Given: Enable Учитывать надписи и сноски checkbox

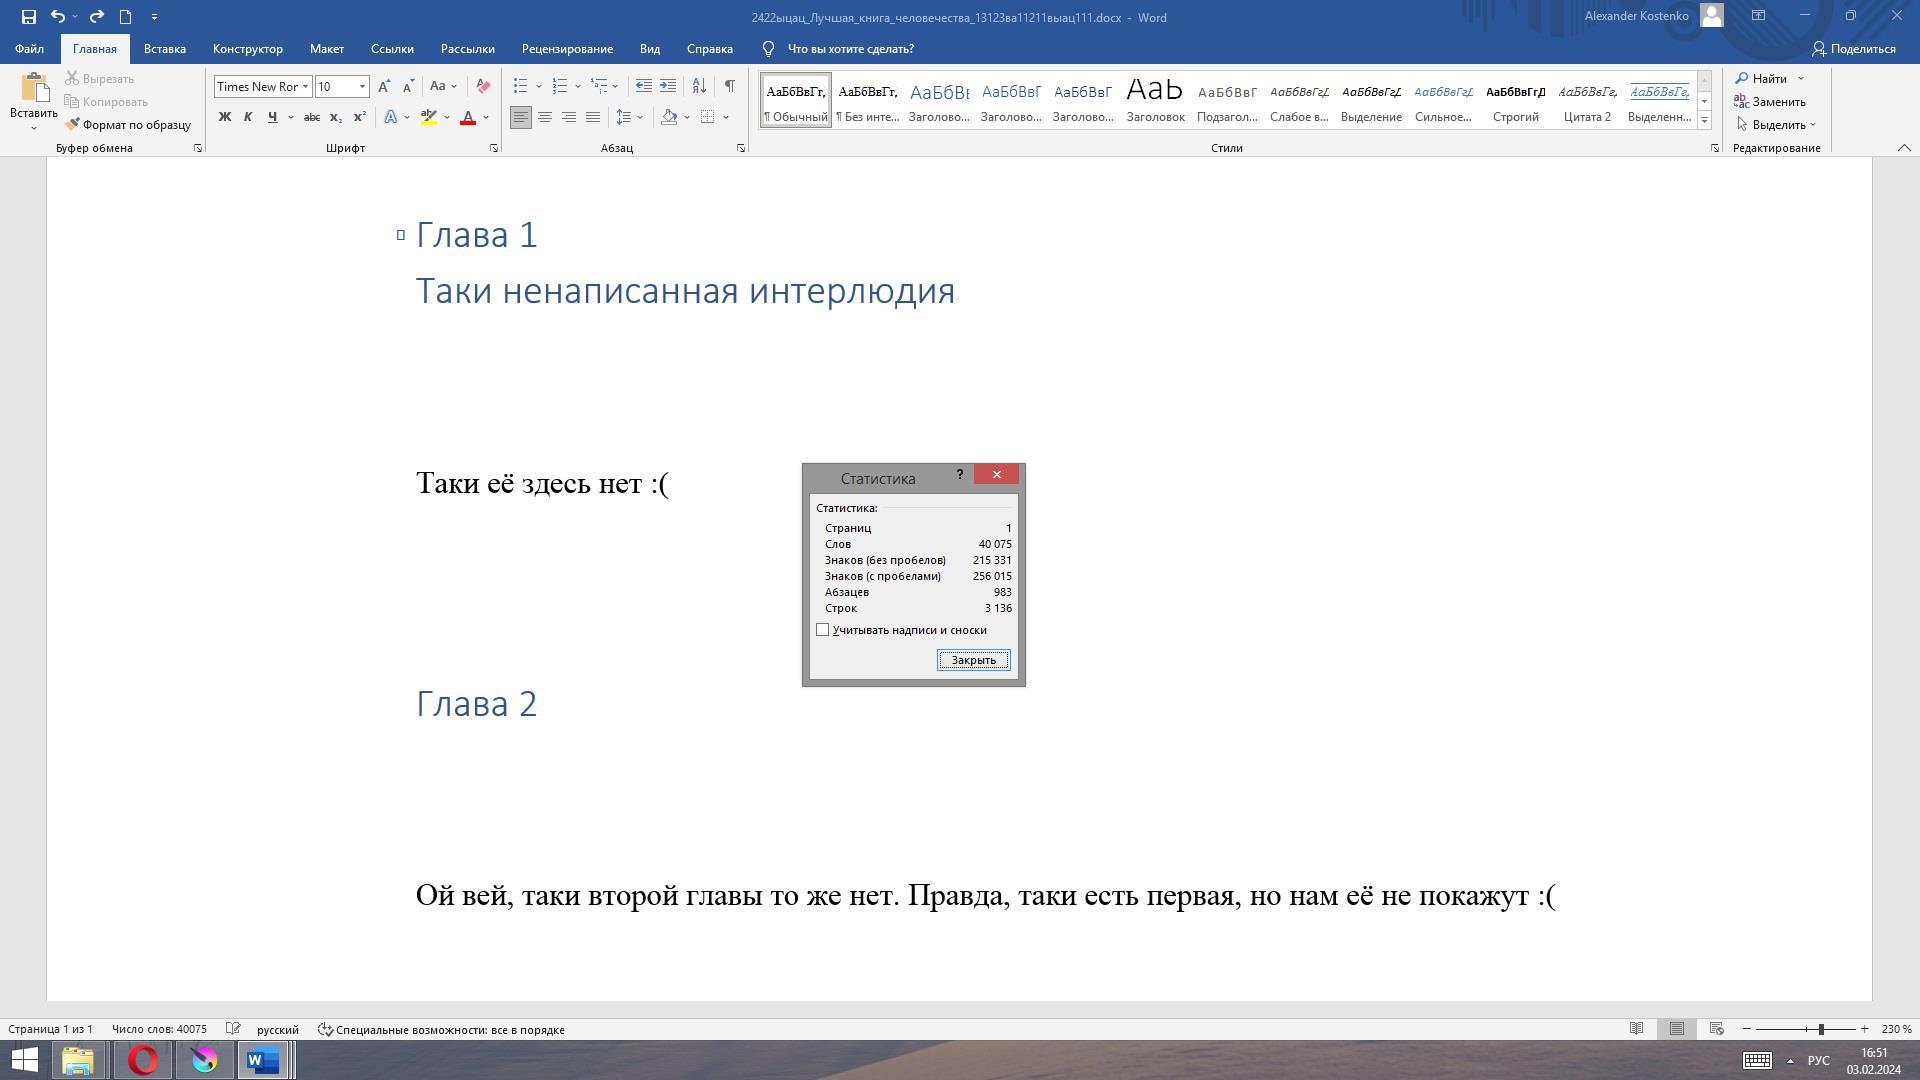Looking at the screenshot, I should click(823, 630).
